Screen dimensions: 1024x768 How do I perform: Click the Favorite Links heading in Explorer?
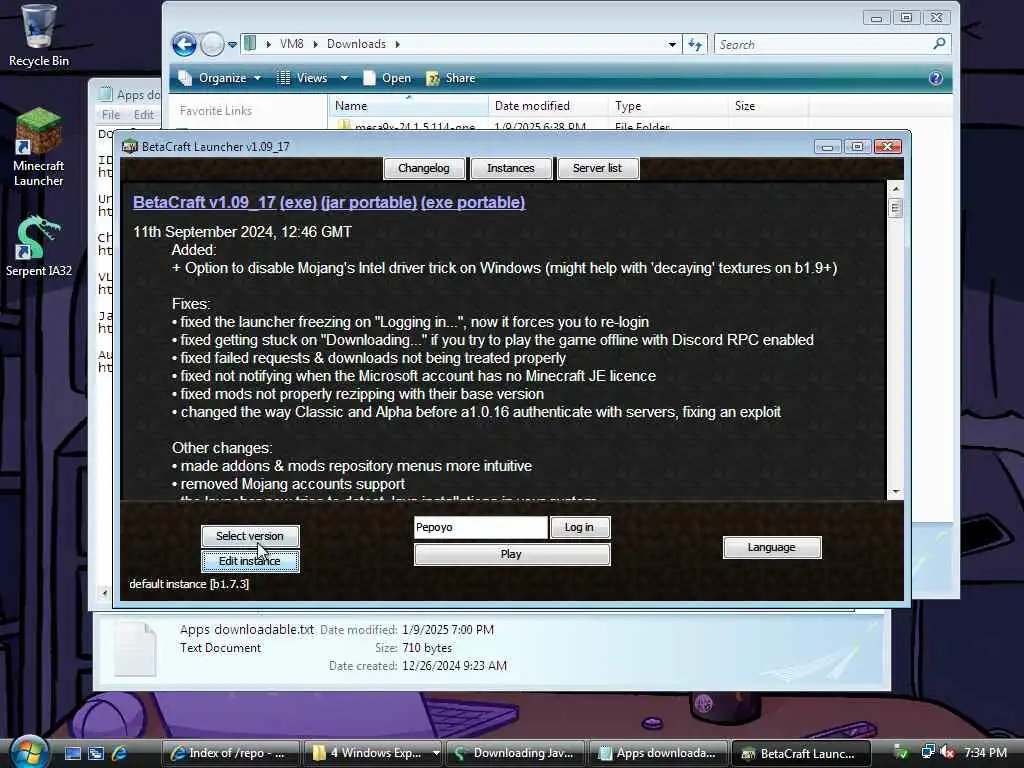[216, 111]
